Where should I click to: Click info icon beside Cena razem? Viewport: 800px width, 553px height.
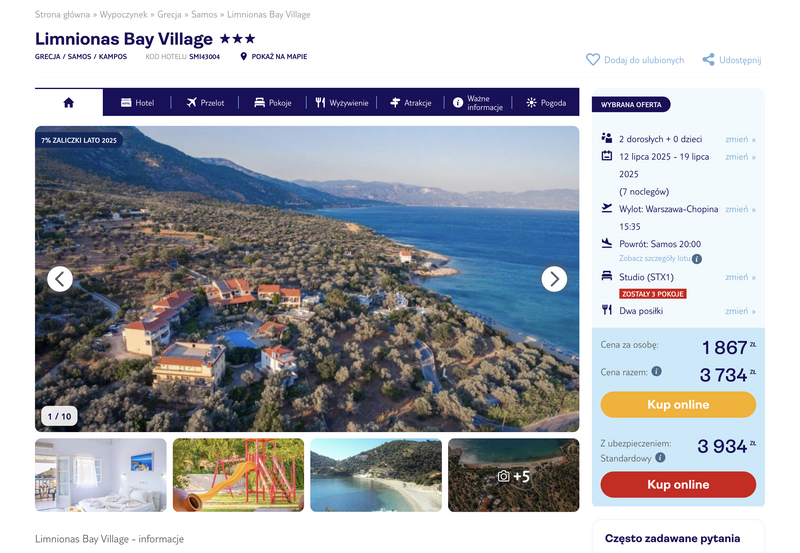[657, 371]
